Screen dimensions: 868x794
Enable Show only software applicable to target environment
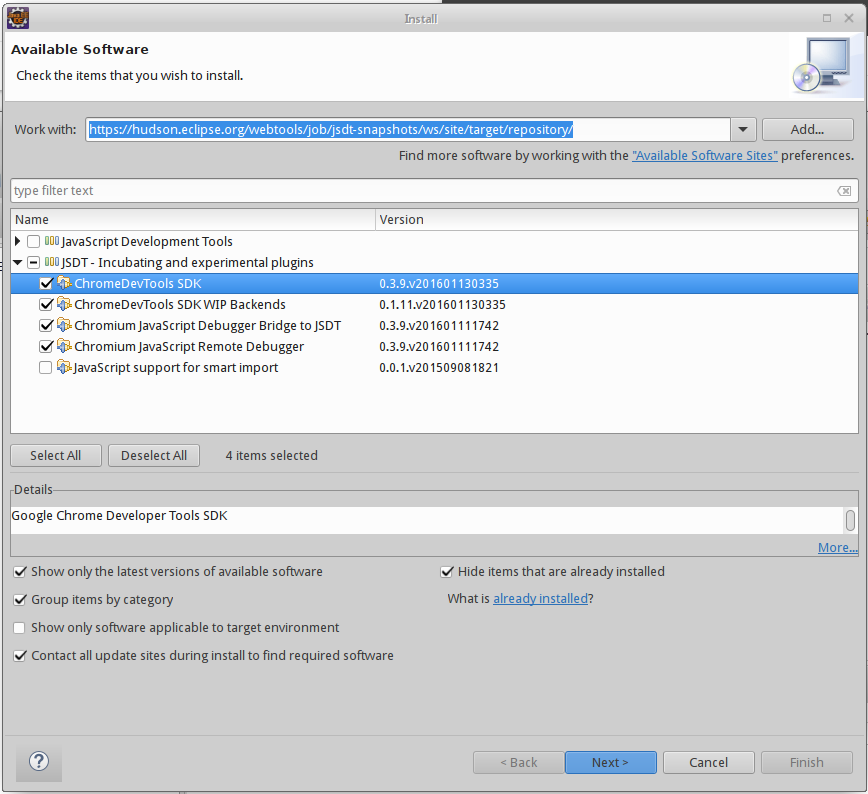pyautogui.click(x=19, y=628)
